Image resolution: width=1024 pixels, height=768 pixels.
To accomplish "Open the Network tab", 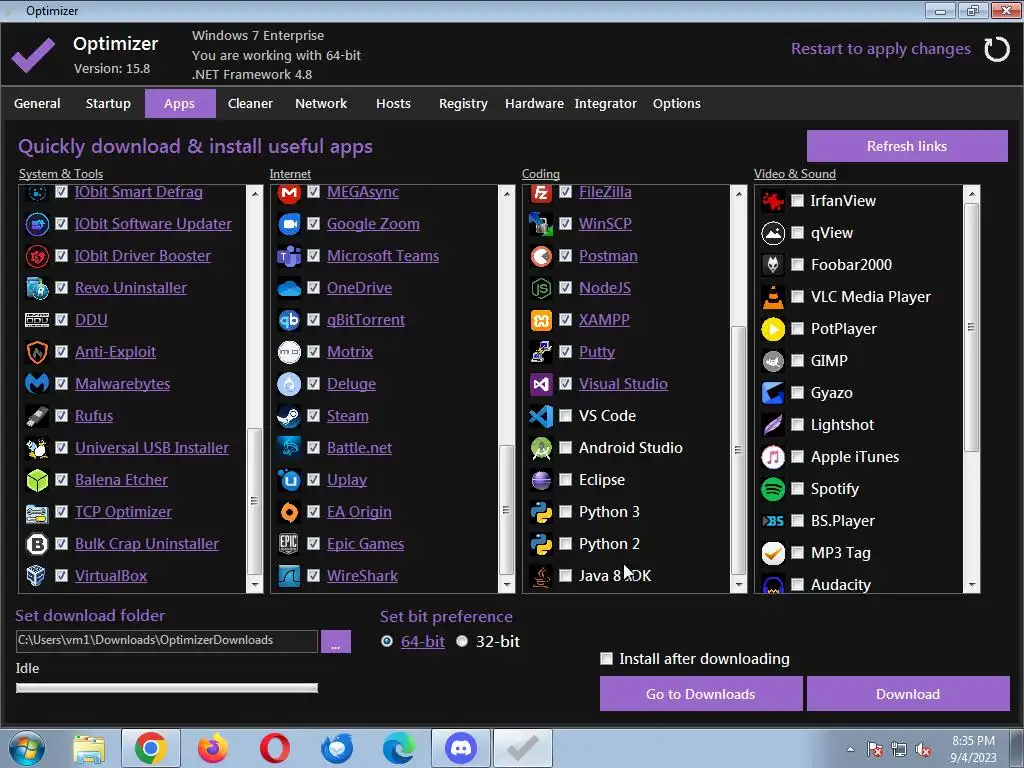I will 321,104.
